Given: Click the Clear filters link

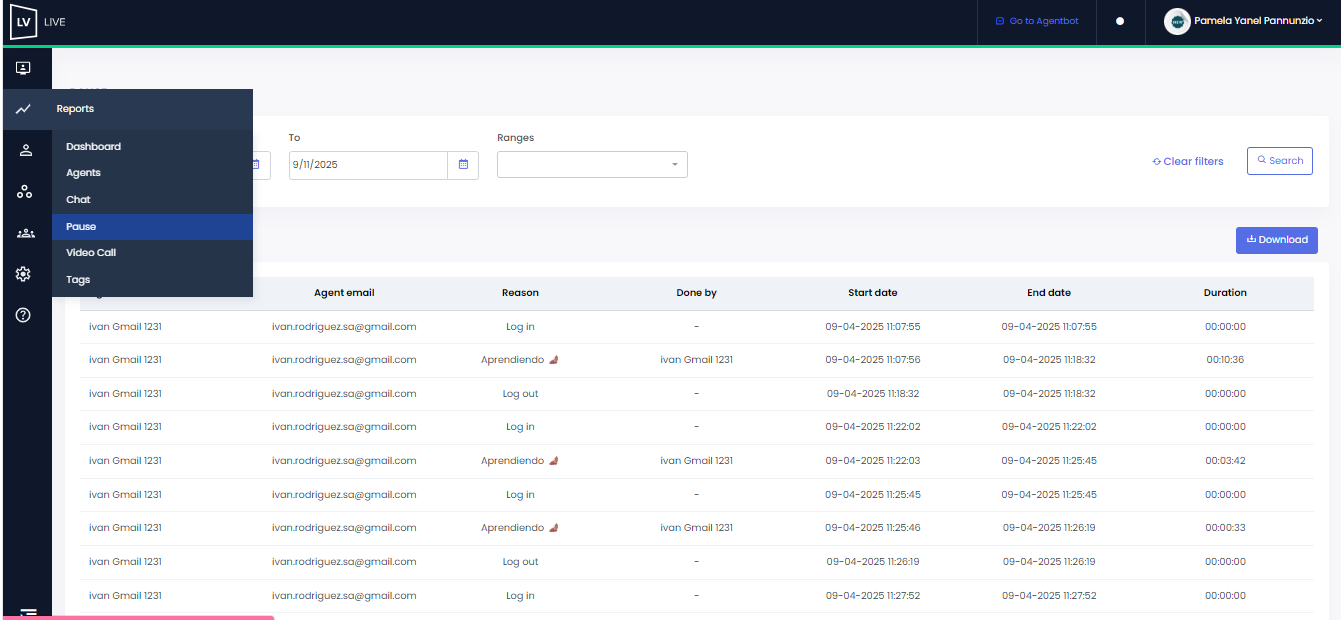Looking at the screenshot, I should tap(1188, 162).
